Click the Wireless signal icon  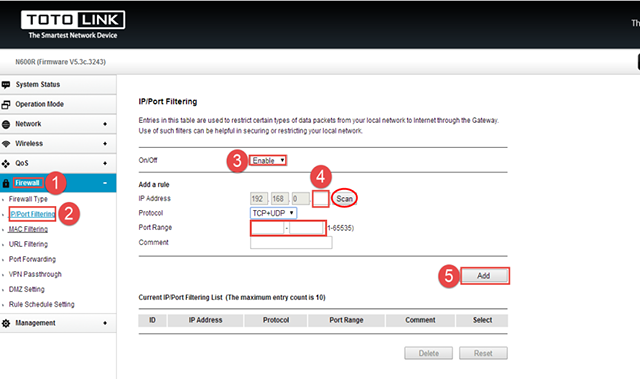[6, 144]
